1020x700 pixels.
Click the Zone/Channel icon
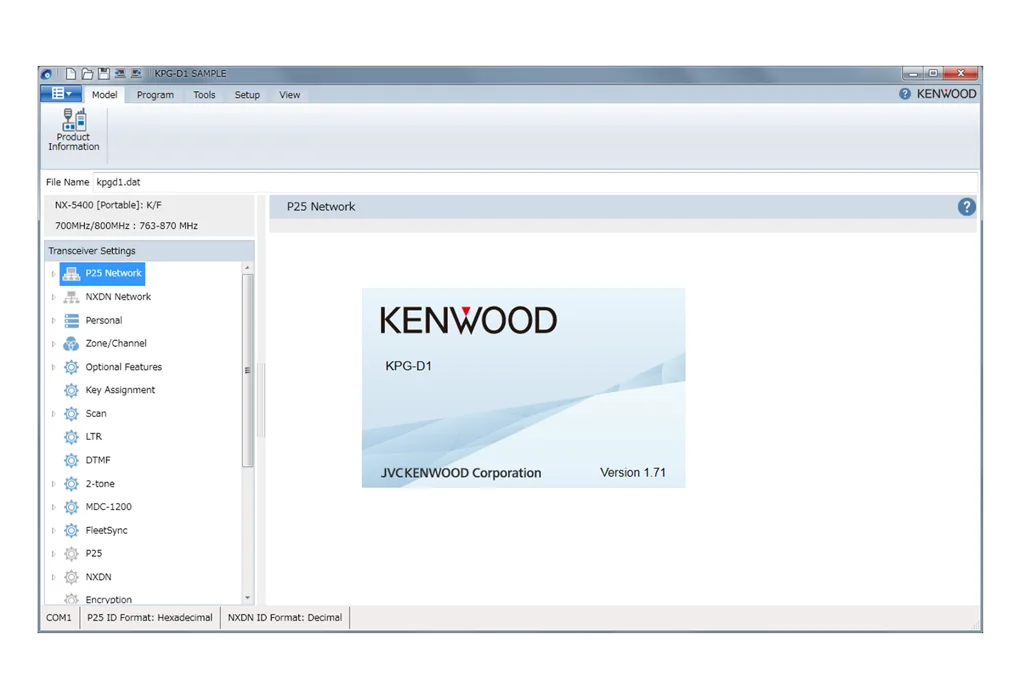tap(71, 343)
